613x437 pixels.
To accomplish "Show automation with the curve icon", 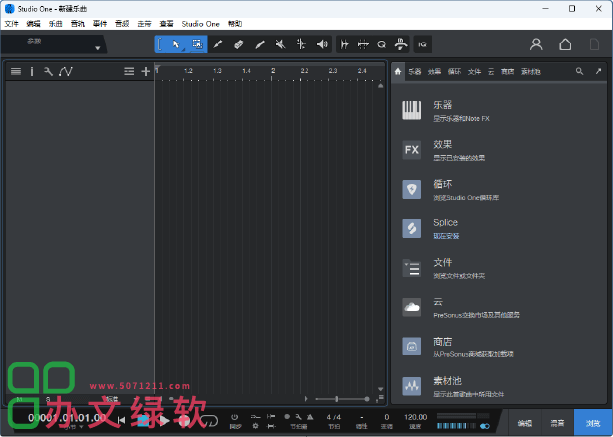I will pos(66,72).
